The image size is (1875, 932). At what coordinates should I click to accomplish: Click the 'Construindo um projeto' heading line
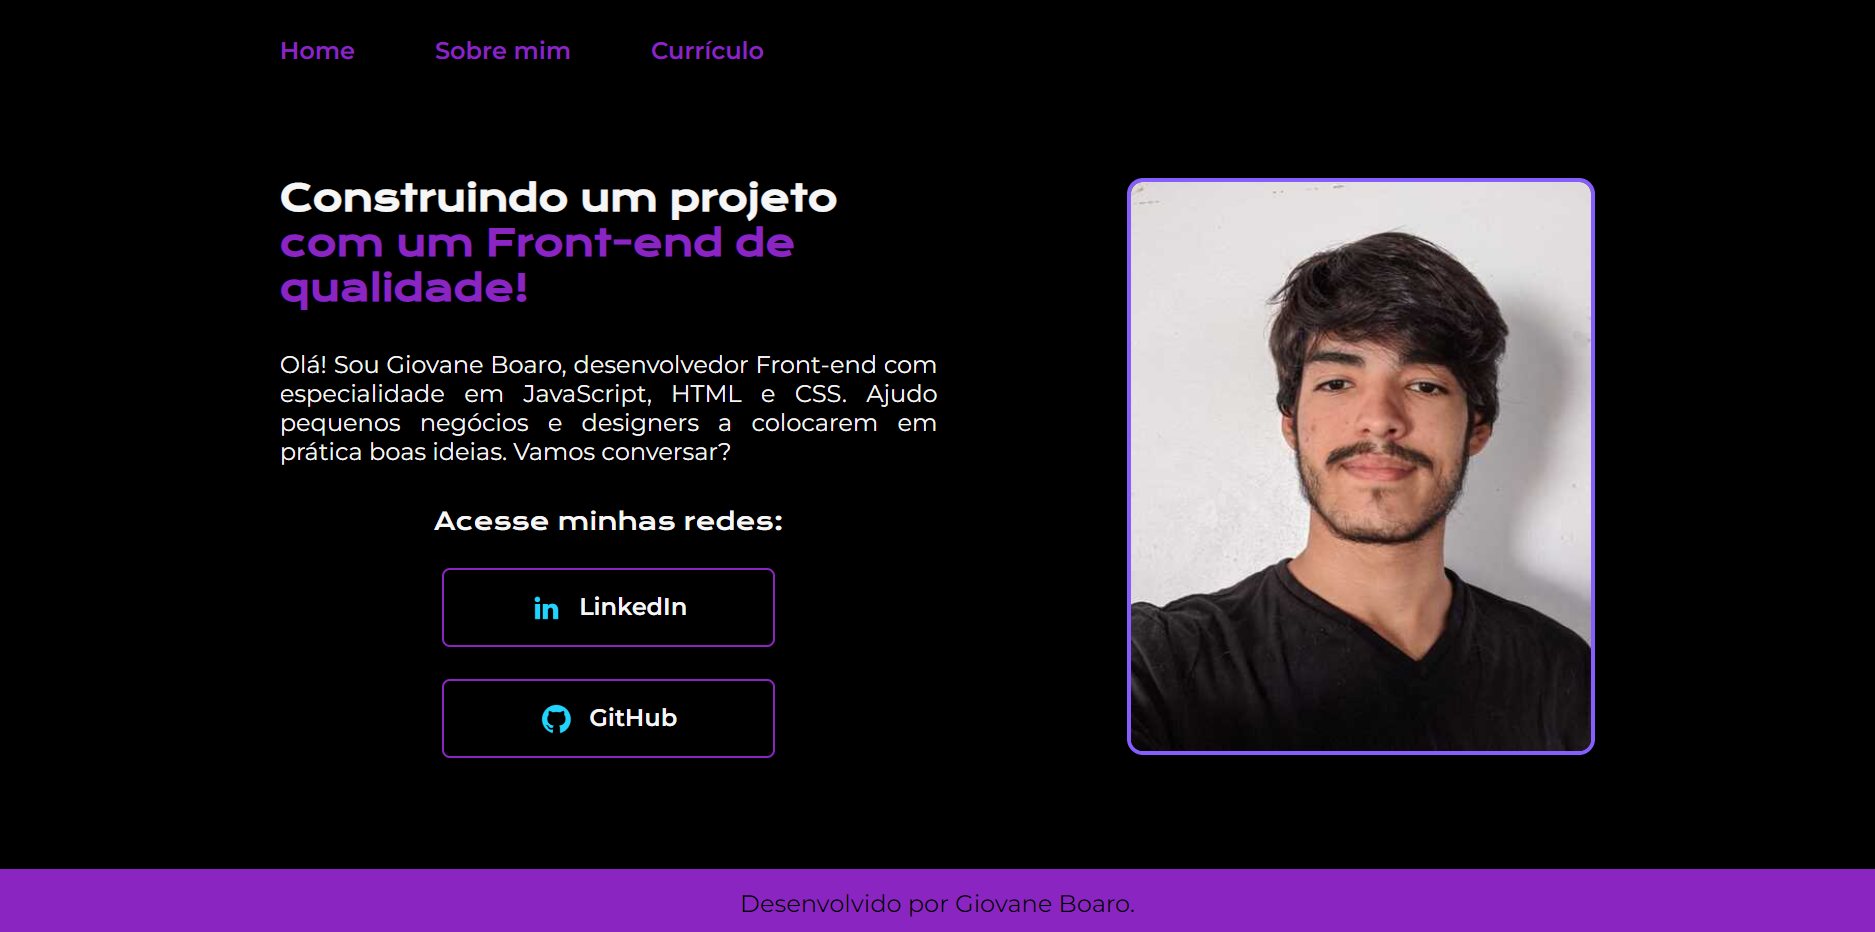pos(558,198)
